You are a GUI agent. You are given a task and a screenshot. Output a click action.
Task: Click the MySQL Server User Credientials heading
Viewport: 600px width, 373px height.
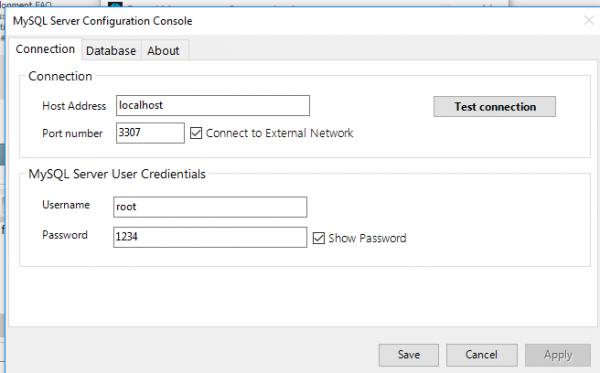pyautogui.click(x=117, y=174)
